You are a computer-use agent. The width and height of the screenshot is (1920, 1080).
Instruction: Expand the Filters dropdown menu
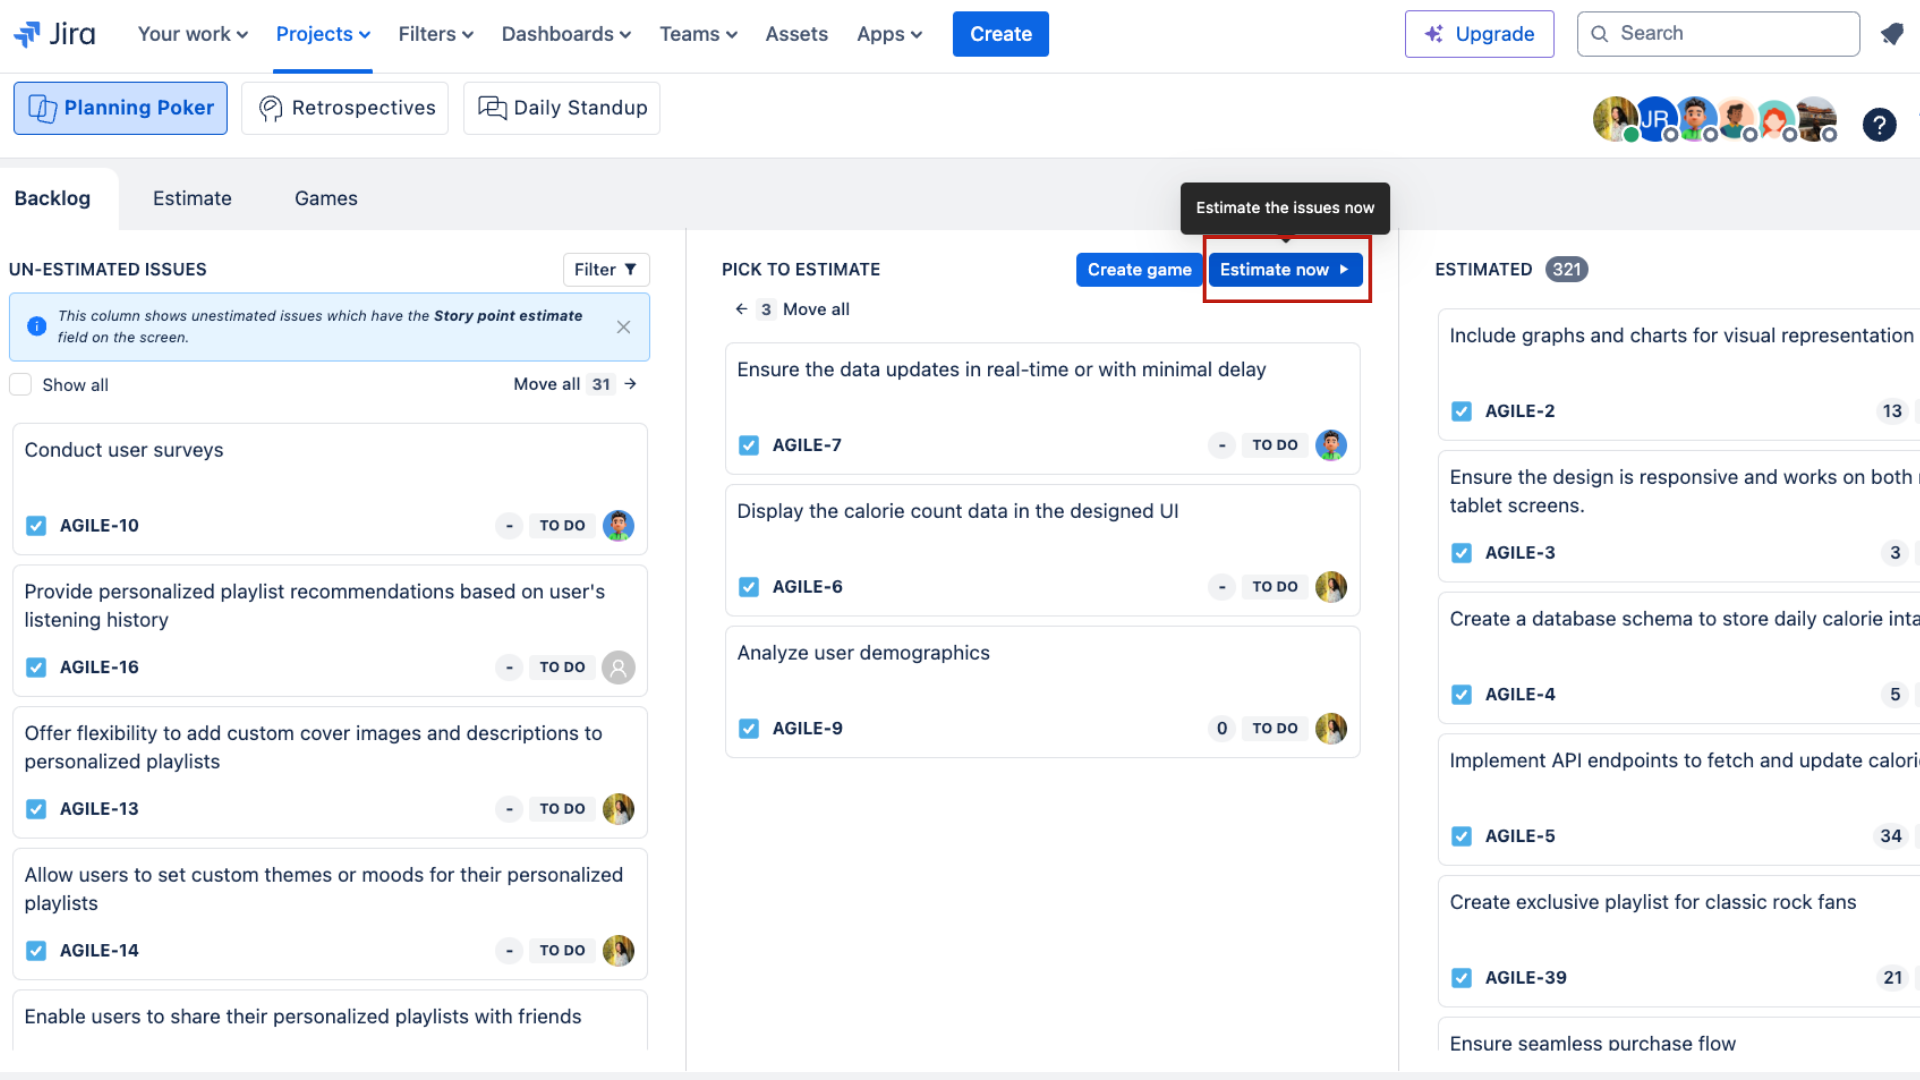click(x=434, y=34)
